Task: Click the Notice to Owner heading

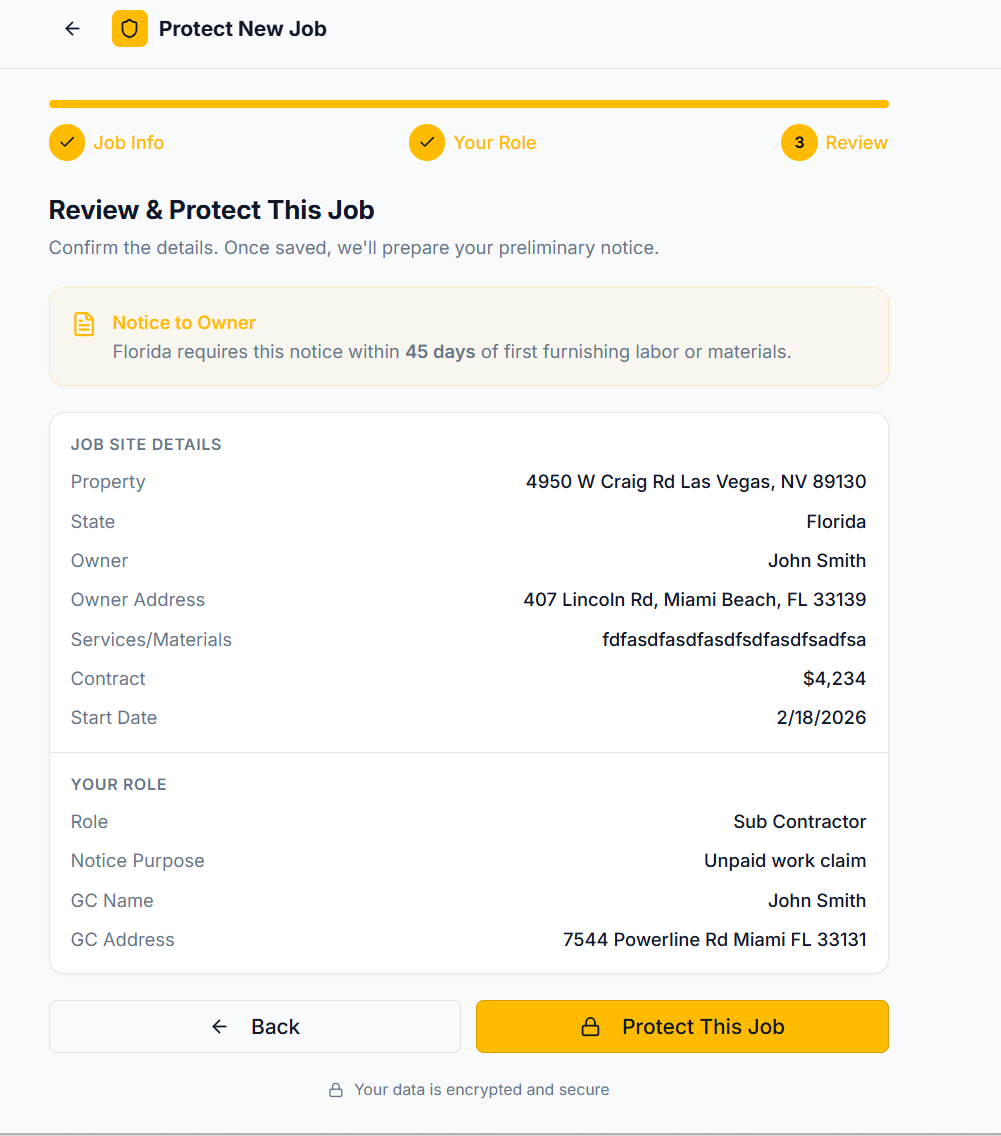Action: pyautogui.click(x=184, y=323)
